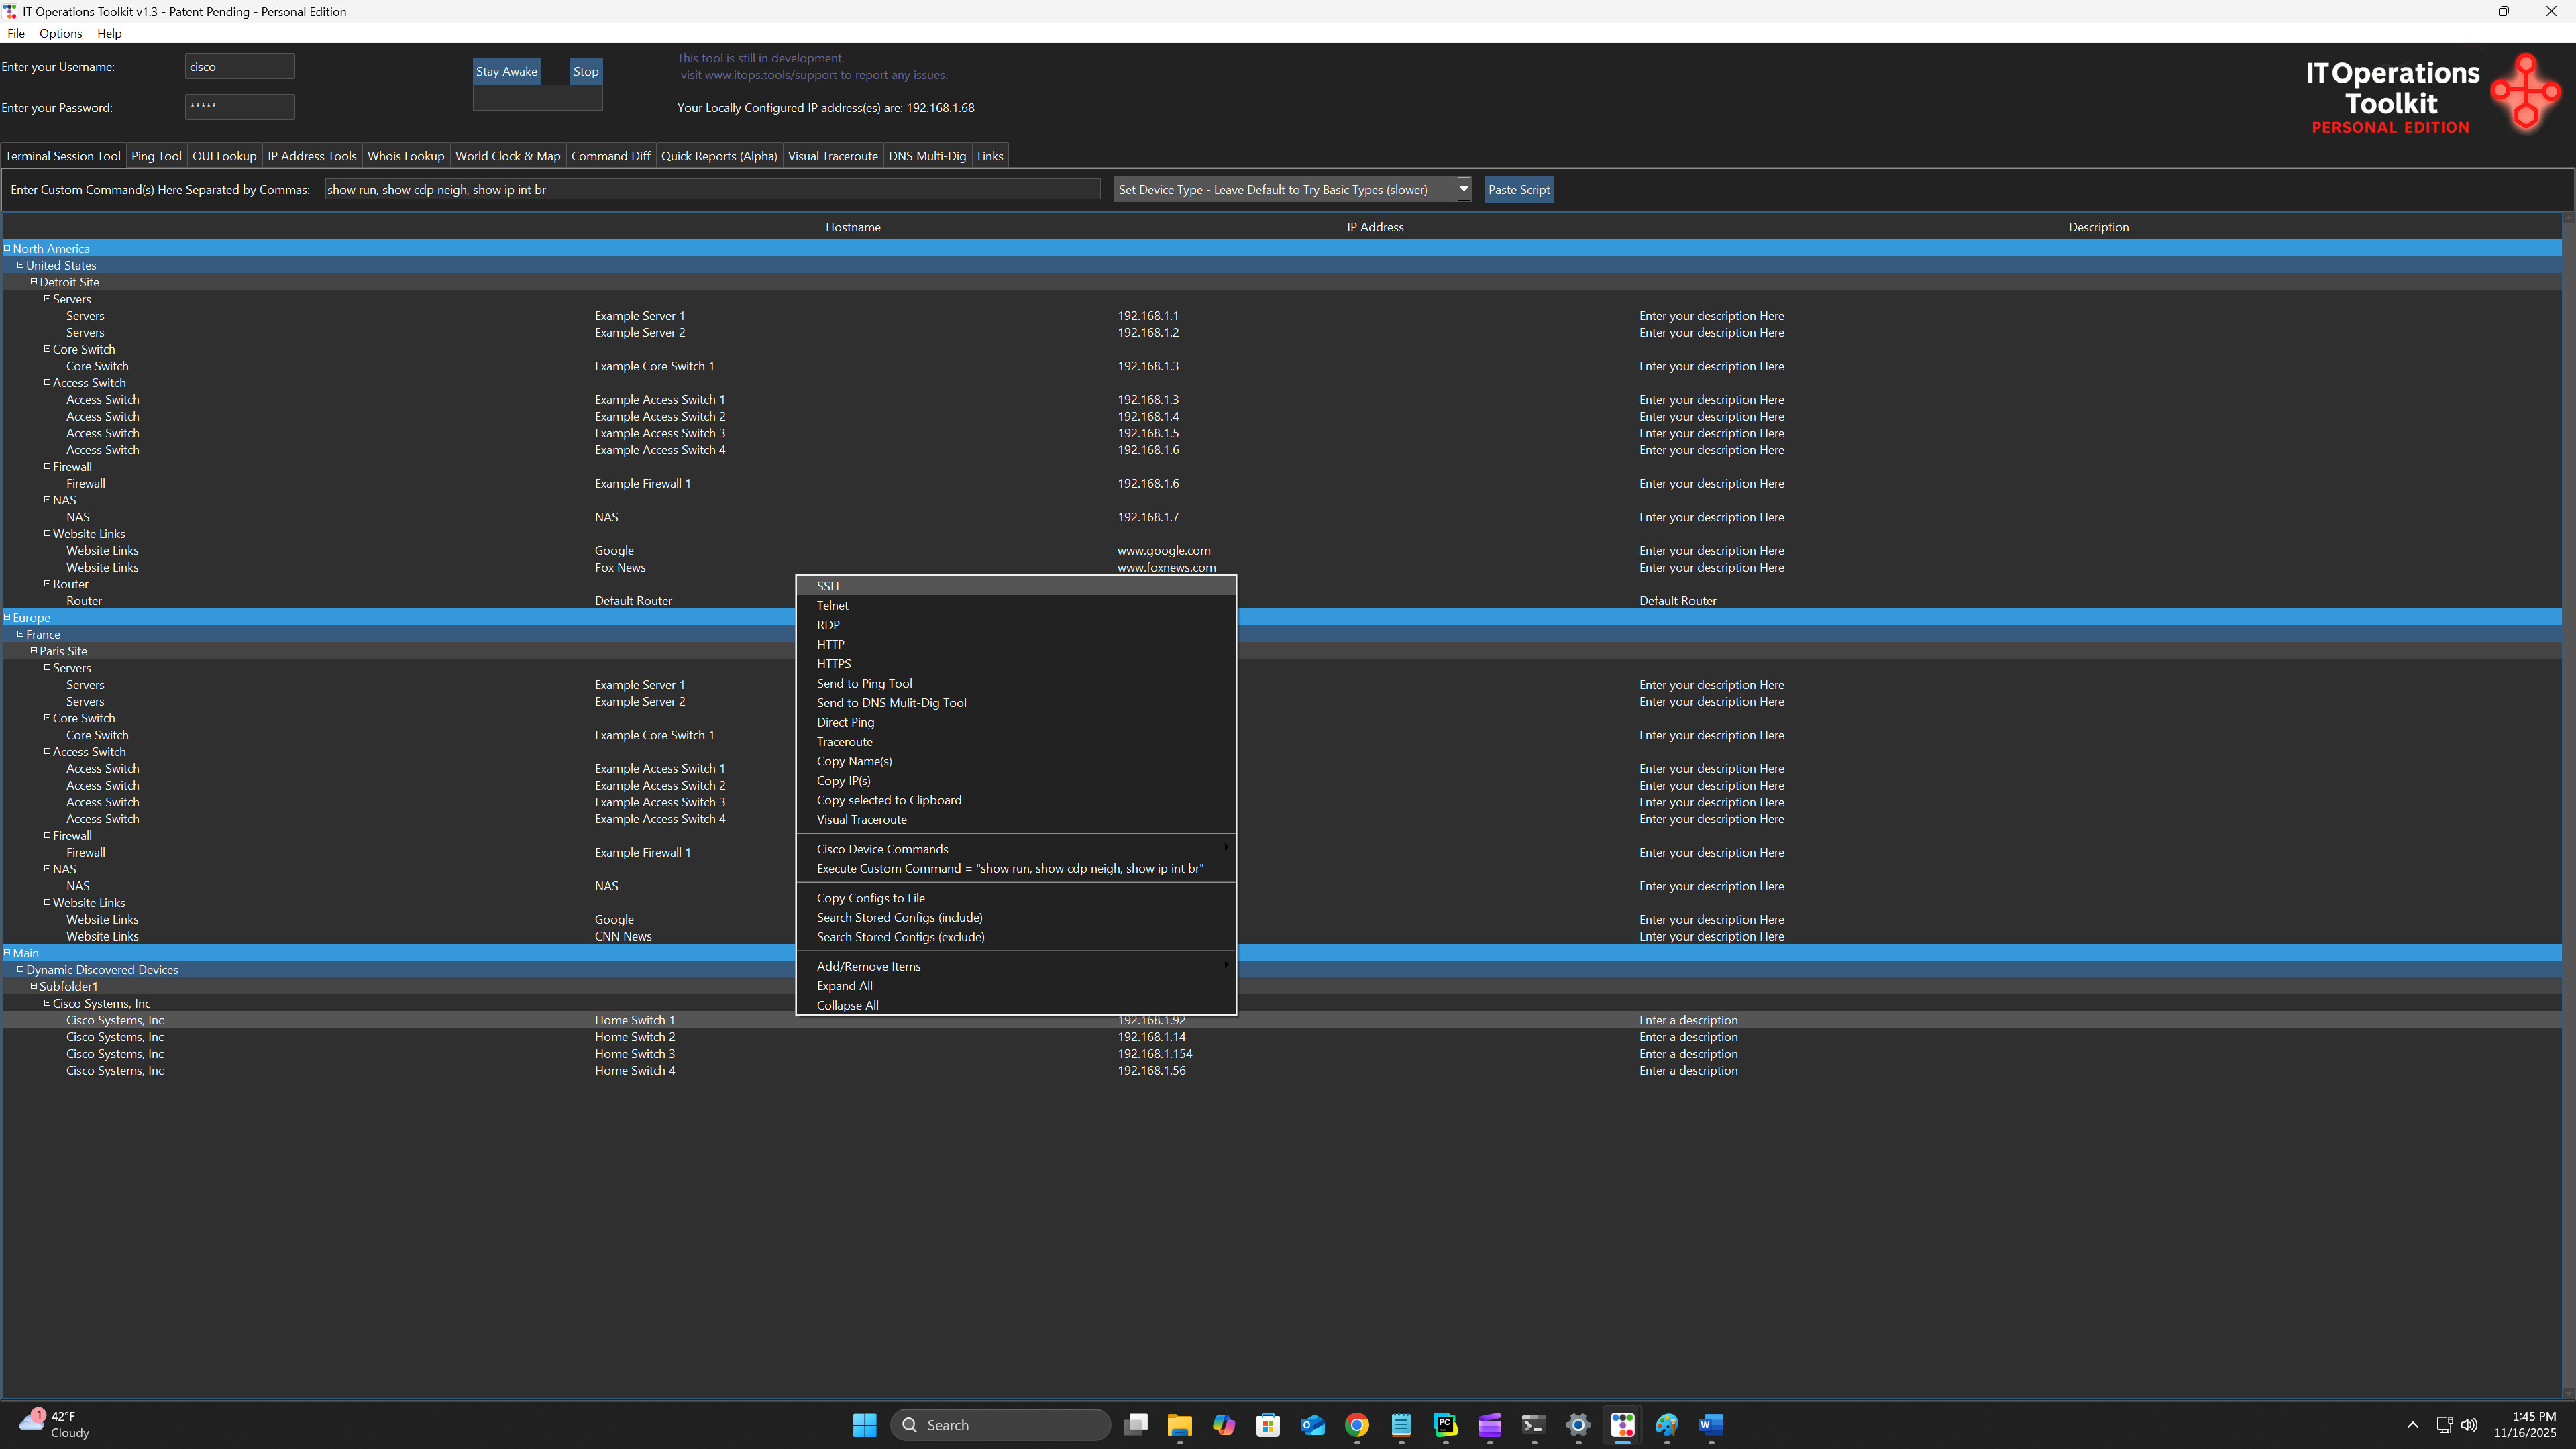Select SSH from the context menu
Viewport: 2576px width, 1449px height.
828,585
